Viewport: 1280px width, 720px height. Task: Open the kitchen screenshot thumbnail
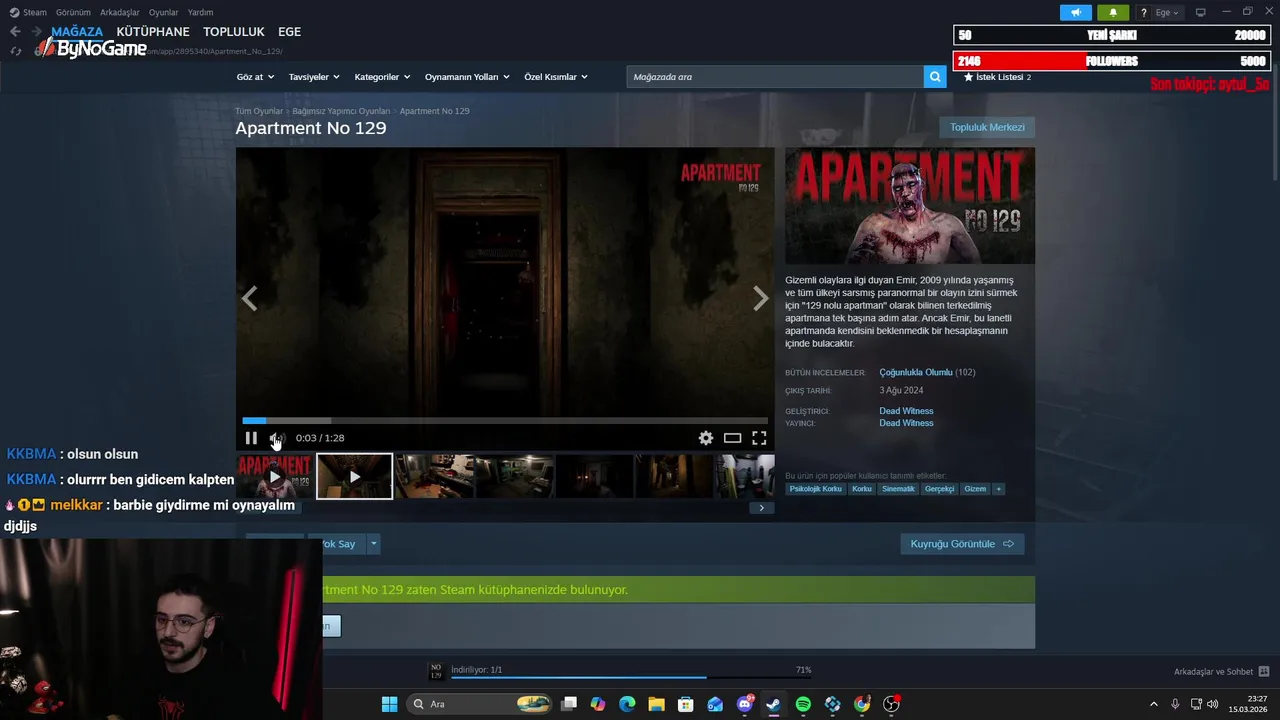434,476
